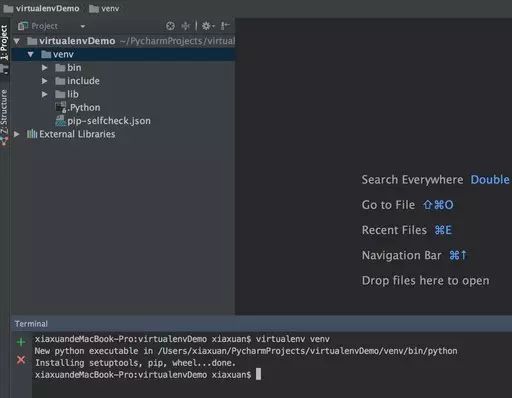Click the terminal command prompt line

point(148,375)
